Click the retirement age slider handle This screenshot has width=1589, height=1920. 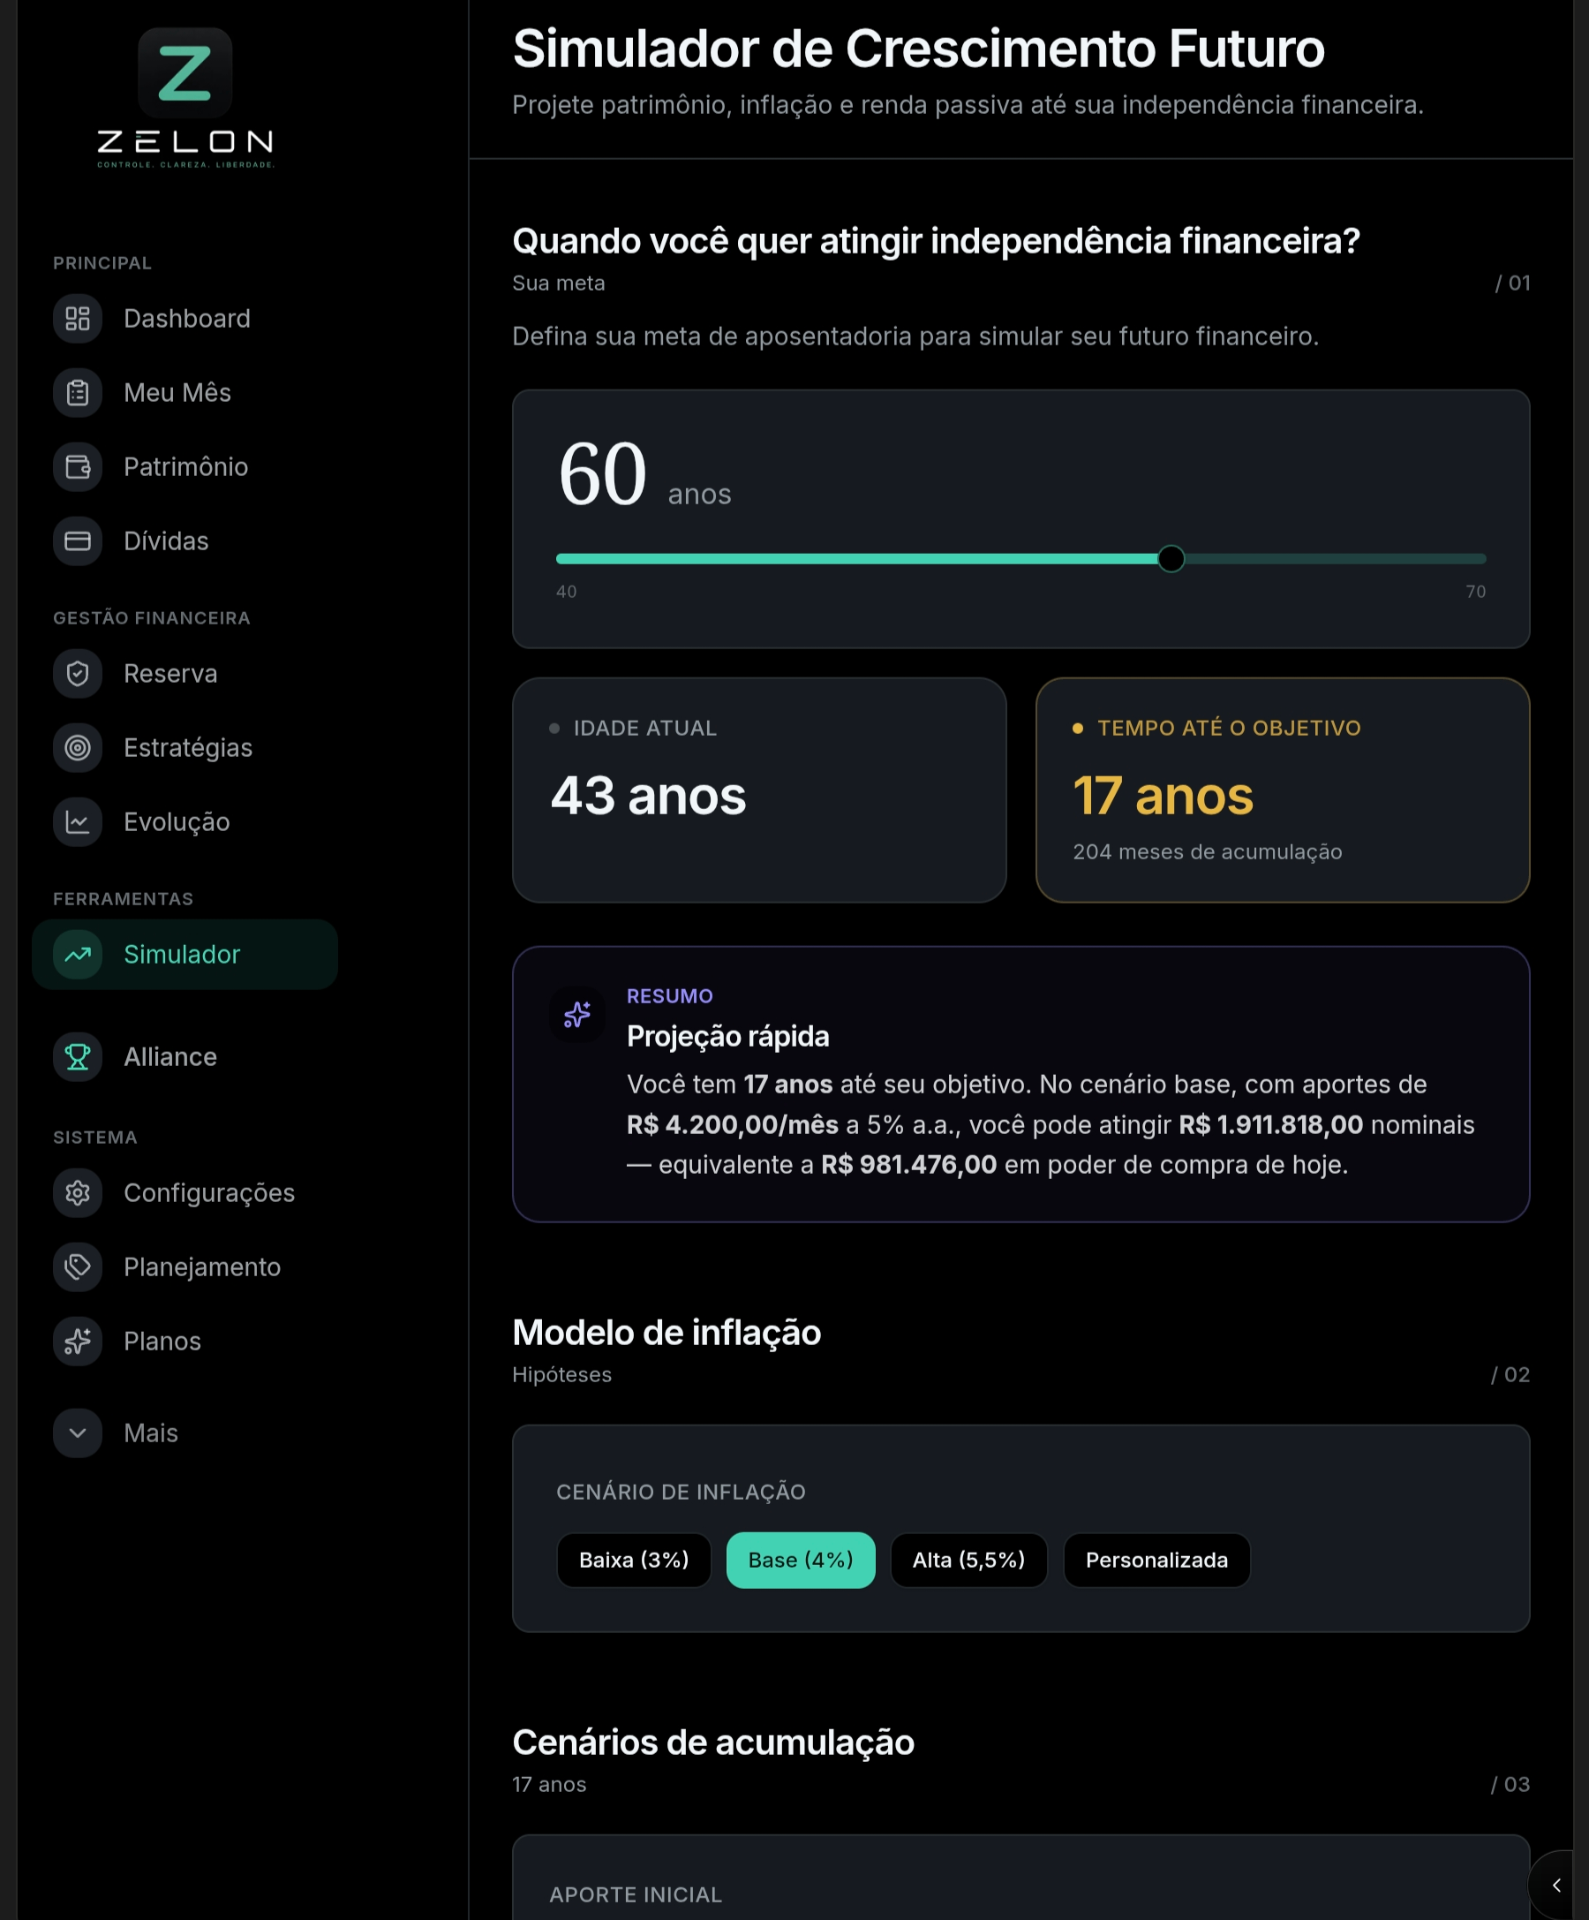(1170, 559)
